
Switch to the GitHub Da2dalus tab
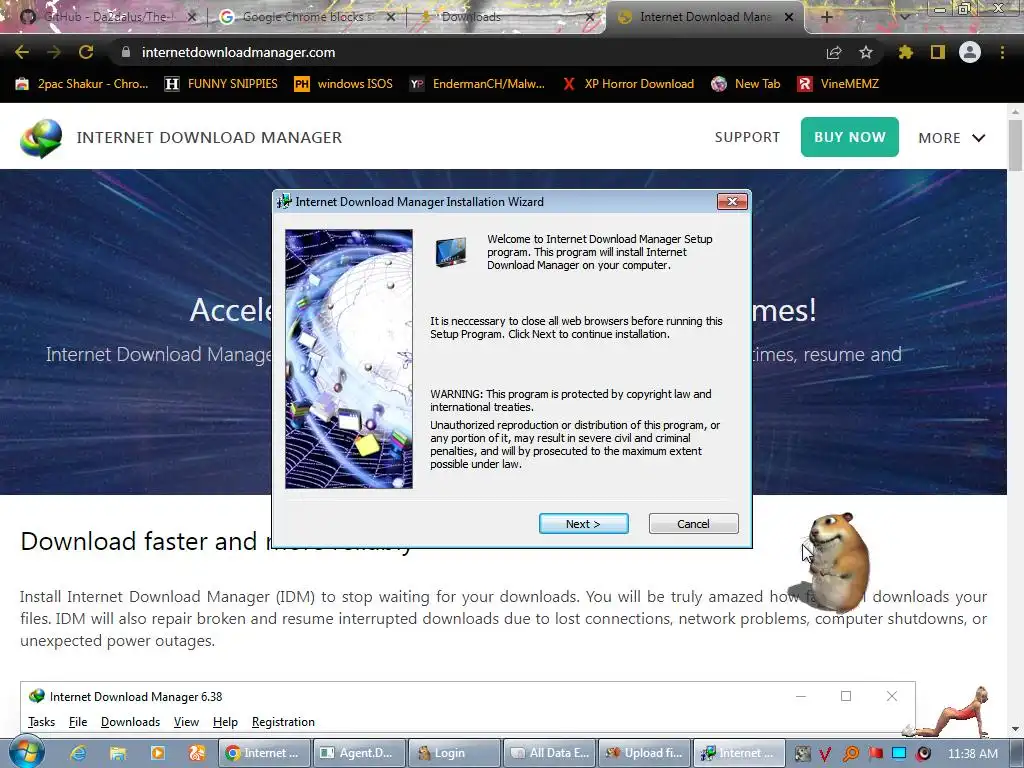(108, 17)
